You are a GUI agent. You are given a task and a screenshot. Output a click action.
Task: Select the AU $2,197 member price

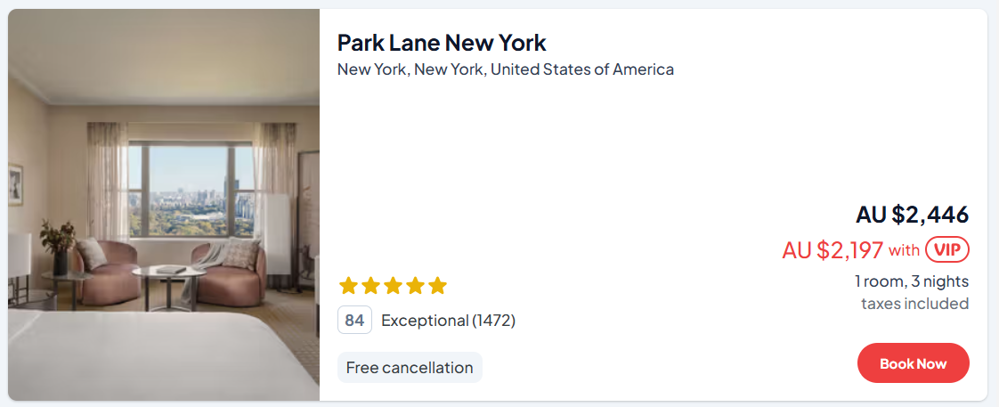point(832,250)
